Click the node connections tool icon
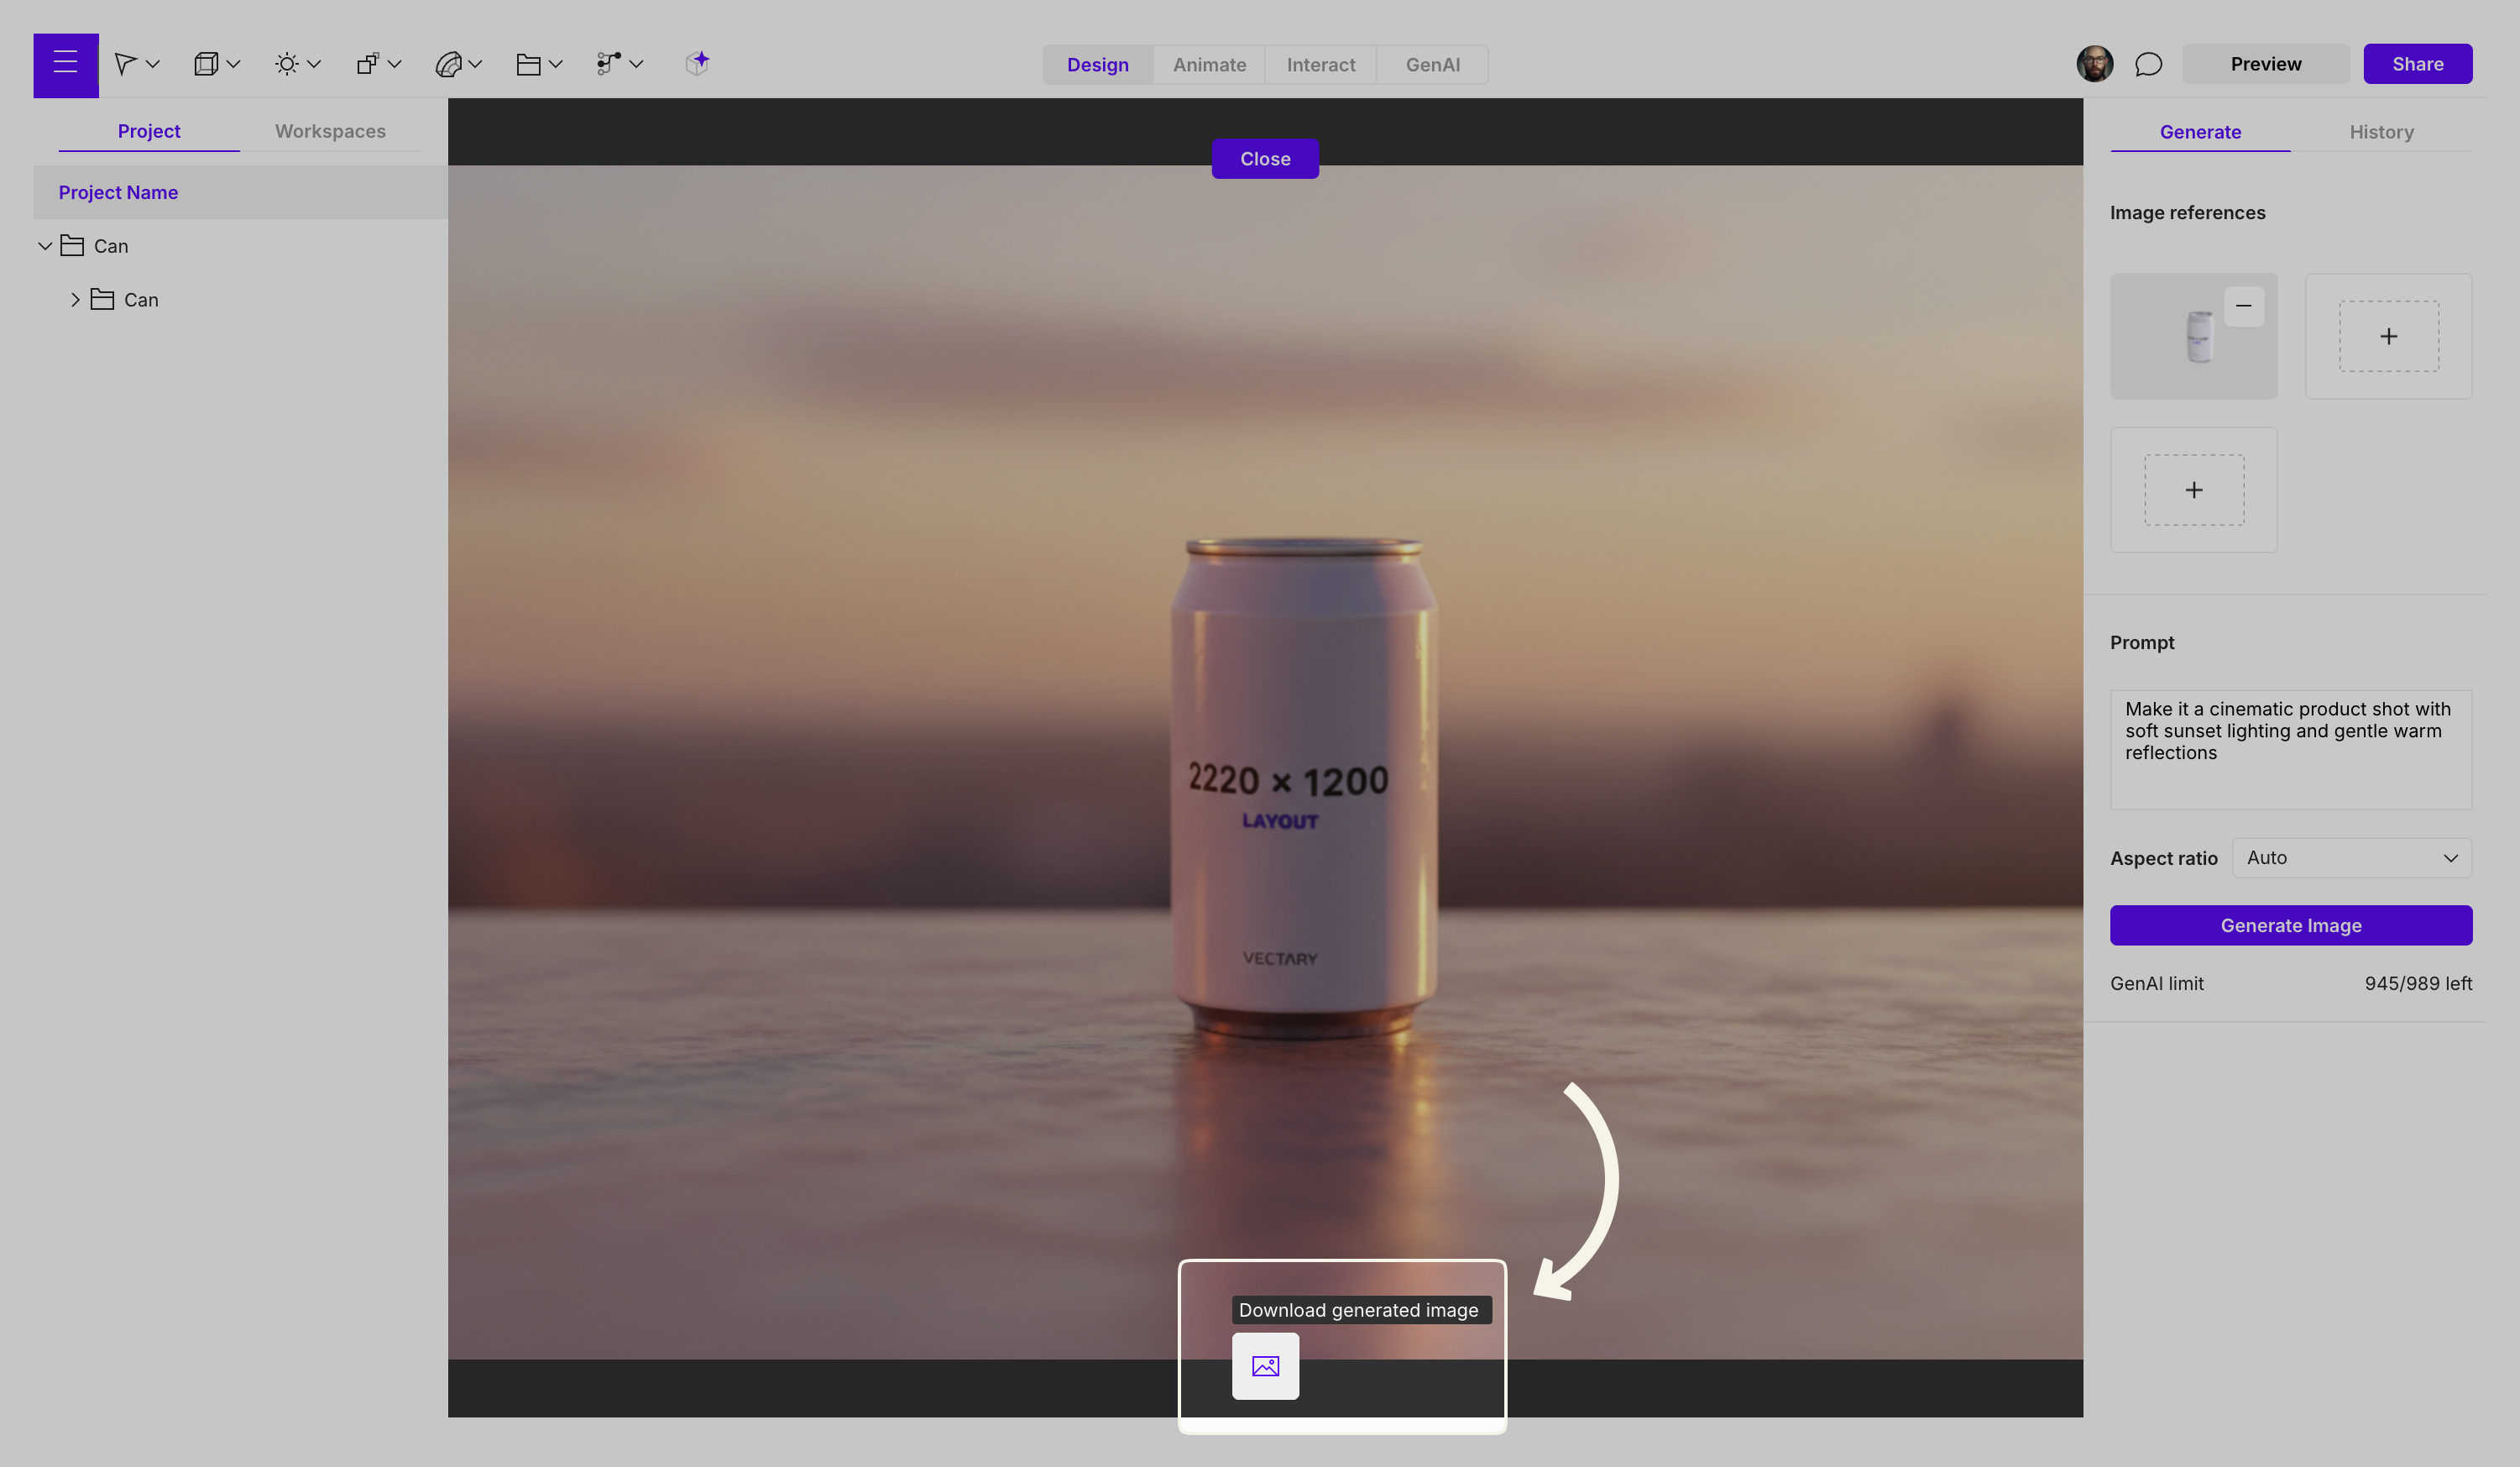This screenshot has width=2520, height=1467. [x=608, y=64]
